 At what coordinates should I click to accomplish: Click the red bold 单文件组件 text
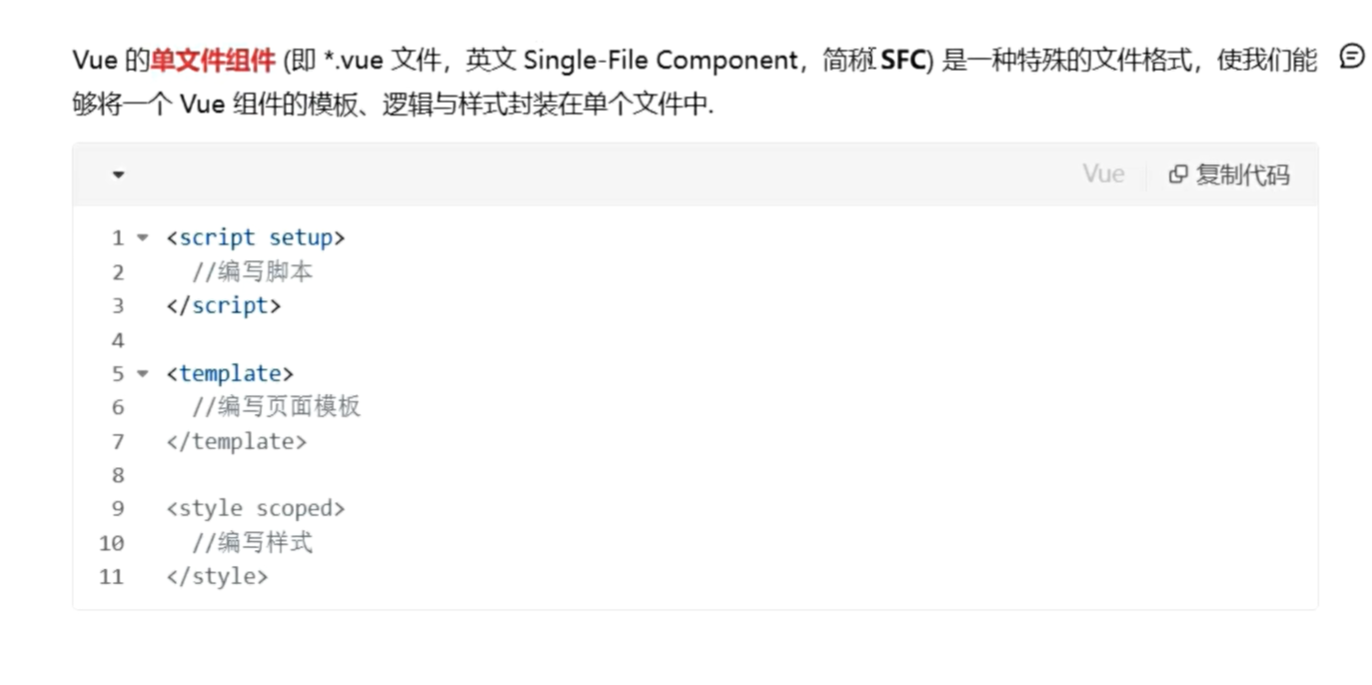click(x=213, y=60)
